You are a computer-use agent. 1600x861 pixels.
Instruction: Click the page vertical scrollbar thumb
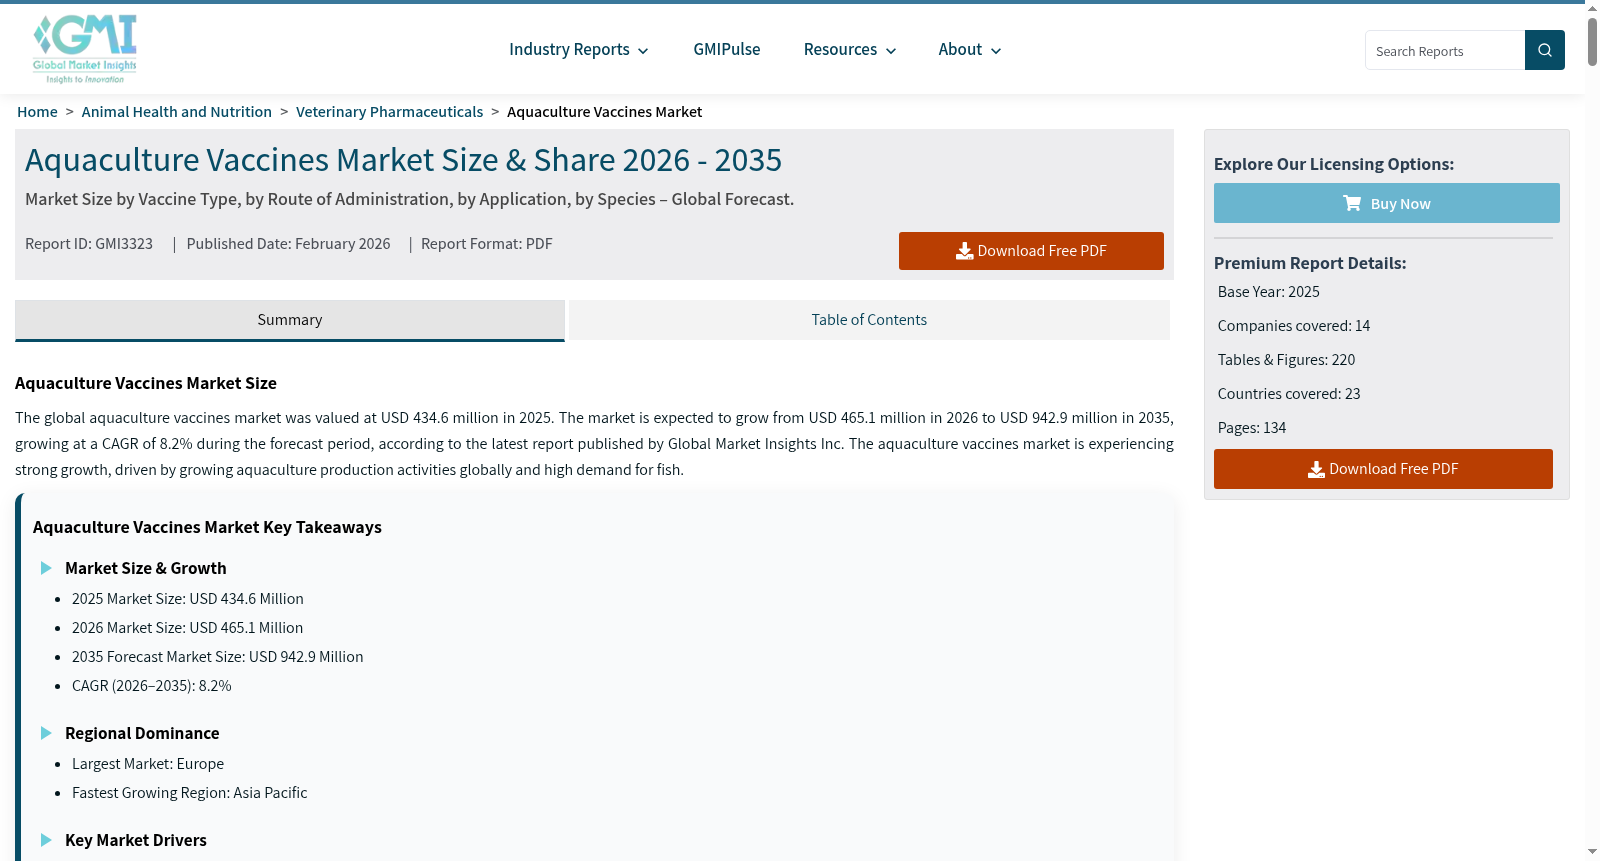1592,41
